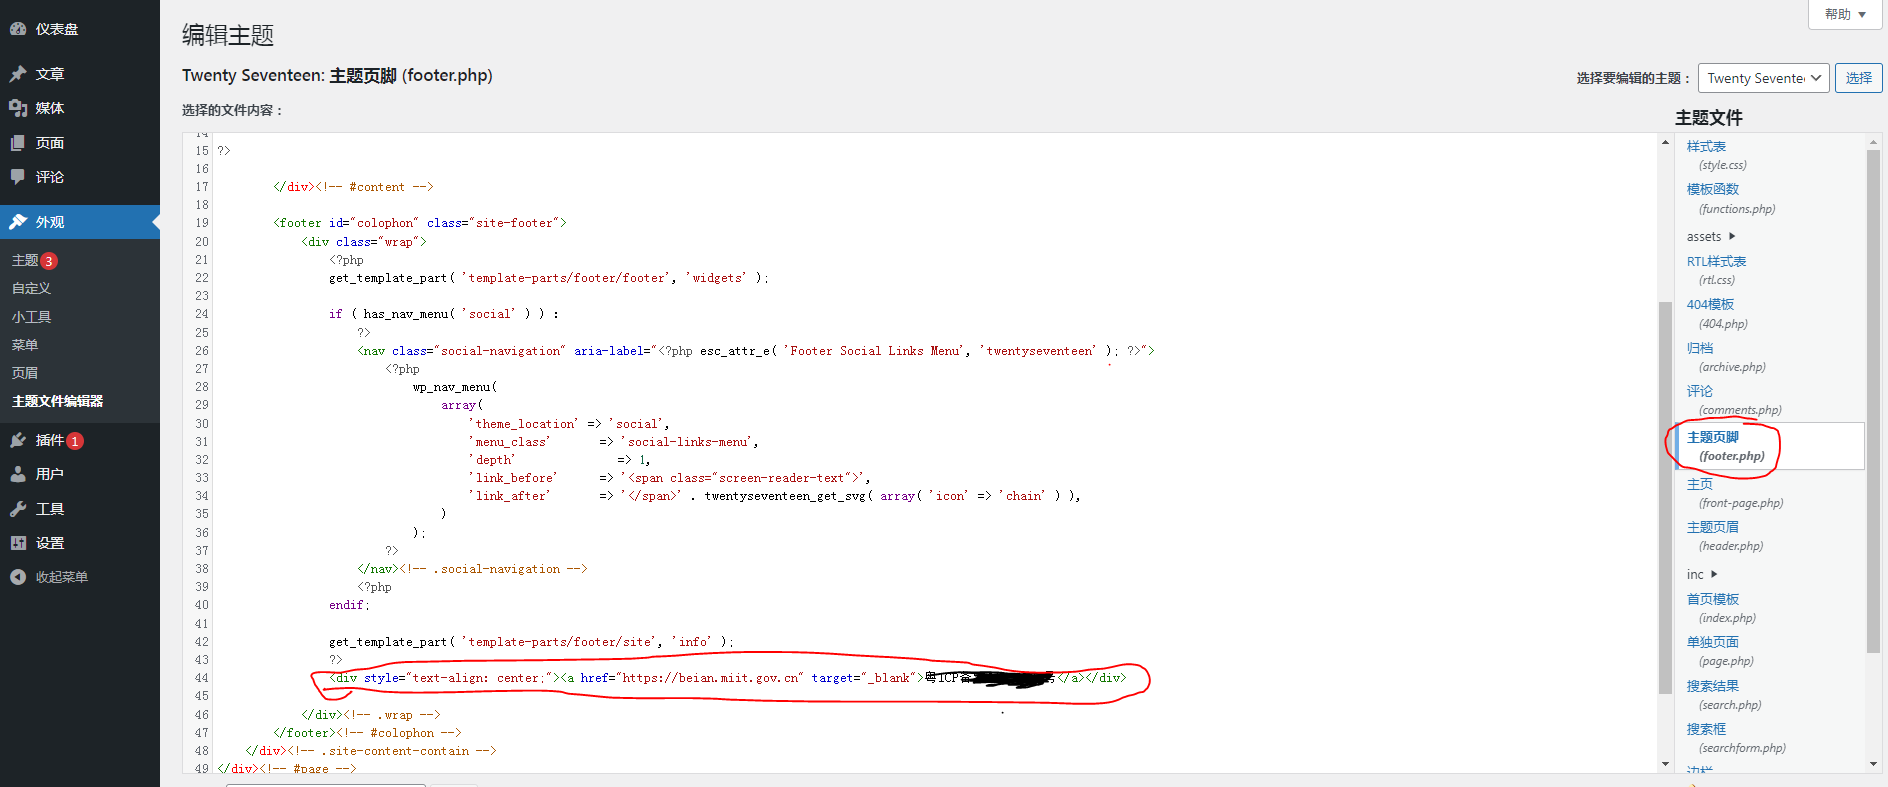Open the 页面 pages menu

coord(80,143)
